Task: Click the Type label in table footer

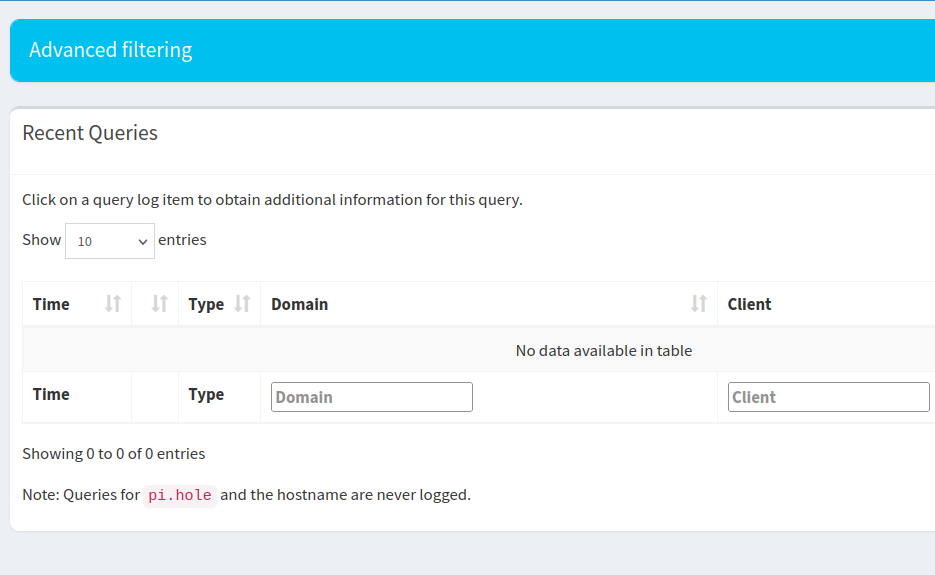Action: [206, 394]
